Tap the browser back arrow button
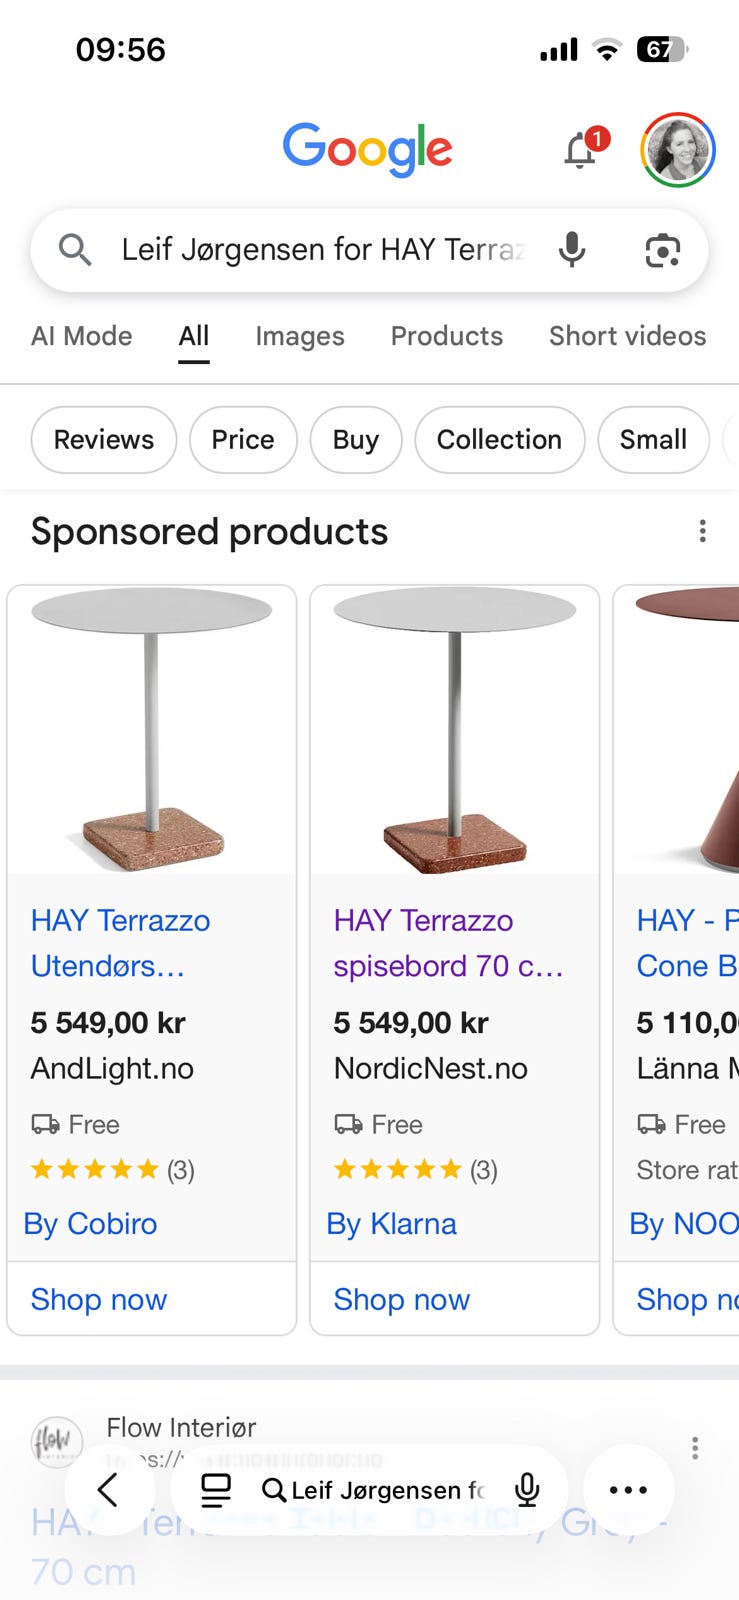Viewport: 739px width, 1600px height. coord(108,1489)
